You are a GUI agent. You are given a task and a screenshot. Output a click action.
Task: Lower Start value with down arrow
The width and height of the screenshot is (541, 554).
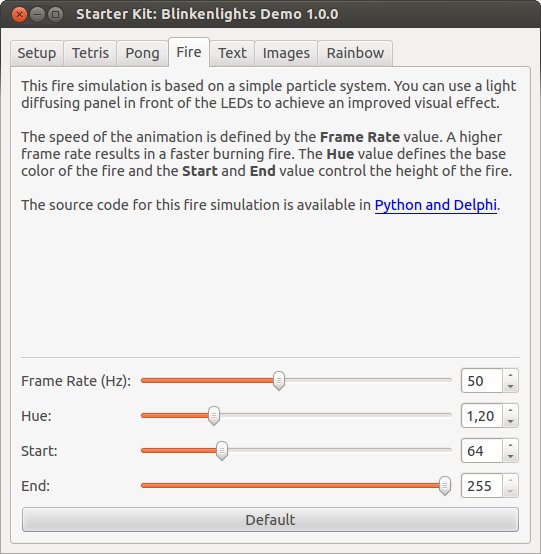coord(510,456)
